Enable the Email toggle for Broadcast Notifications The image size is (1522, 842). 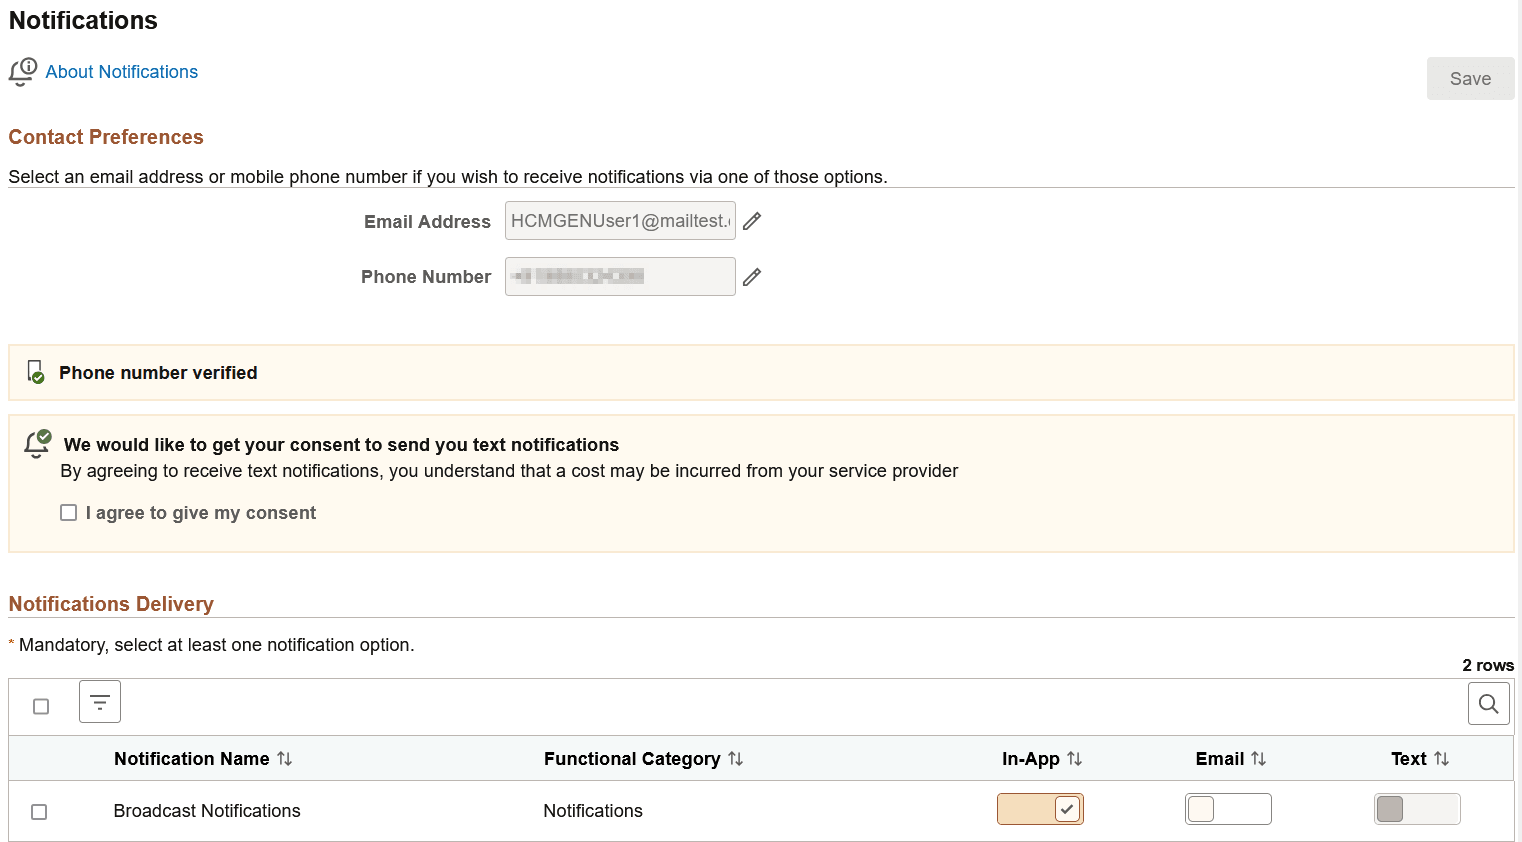[x=1228, y=809]
